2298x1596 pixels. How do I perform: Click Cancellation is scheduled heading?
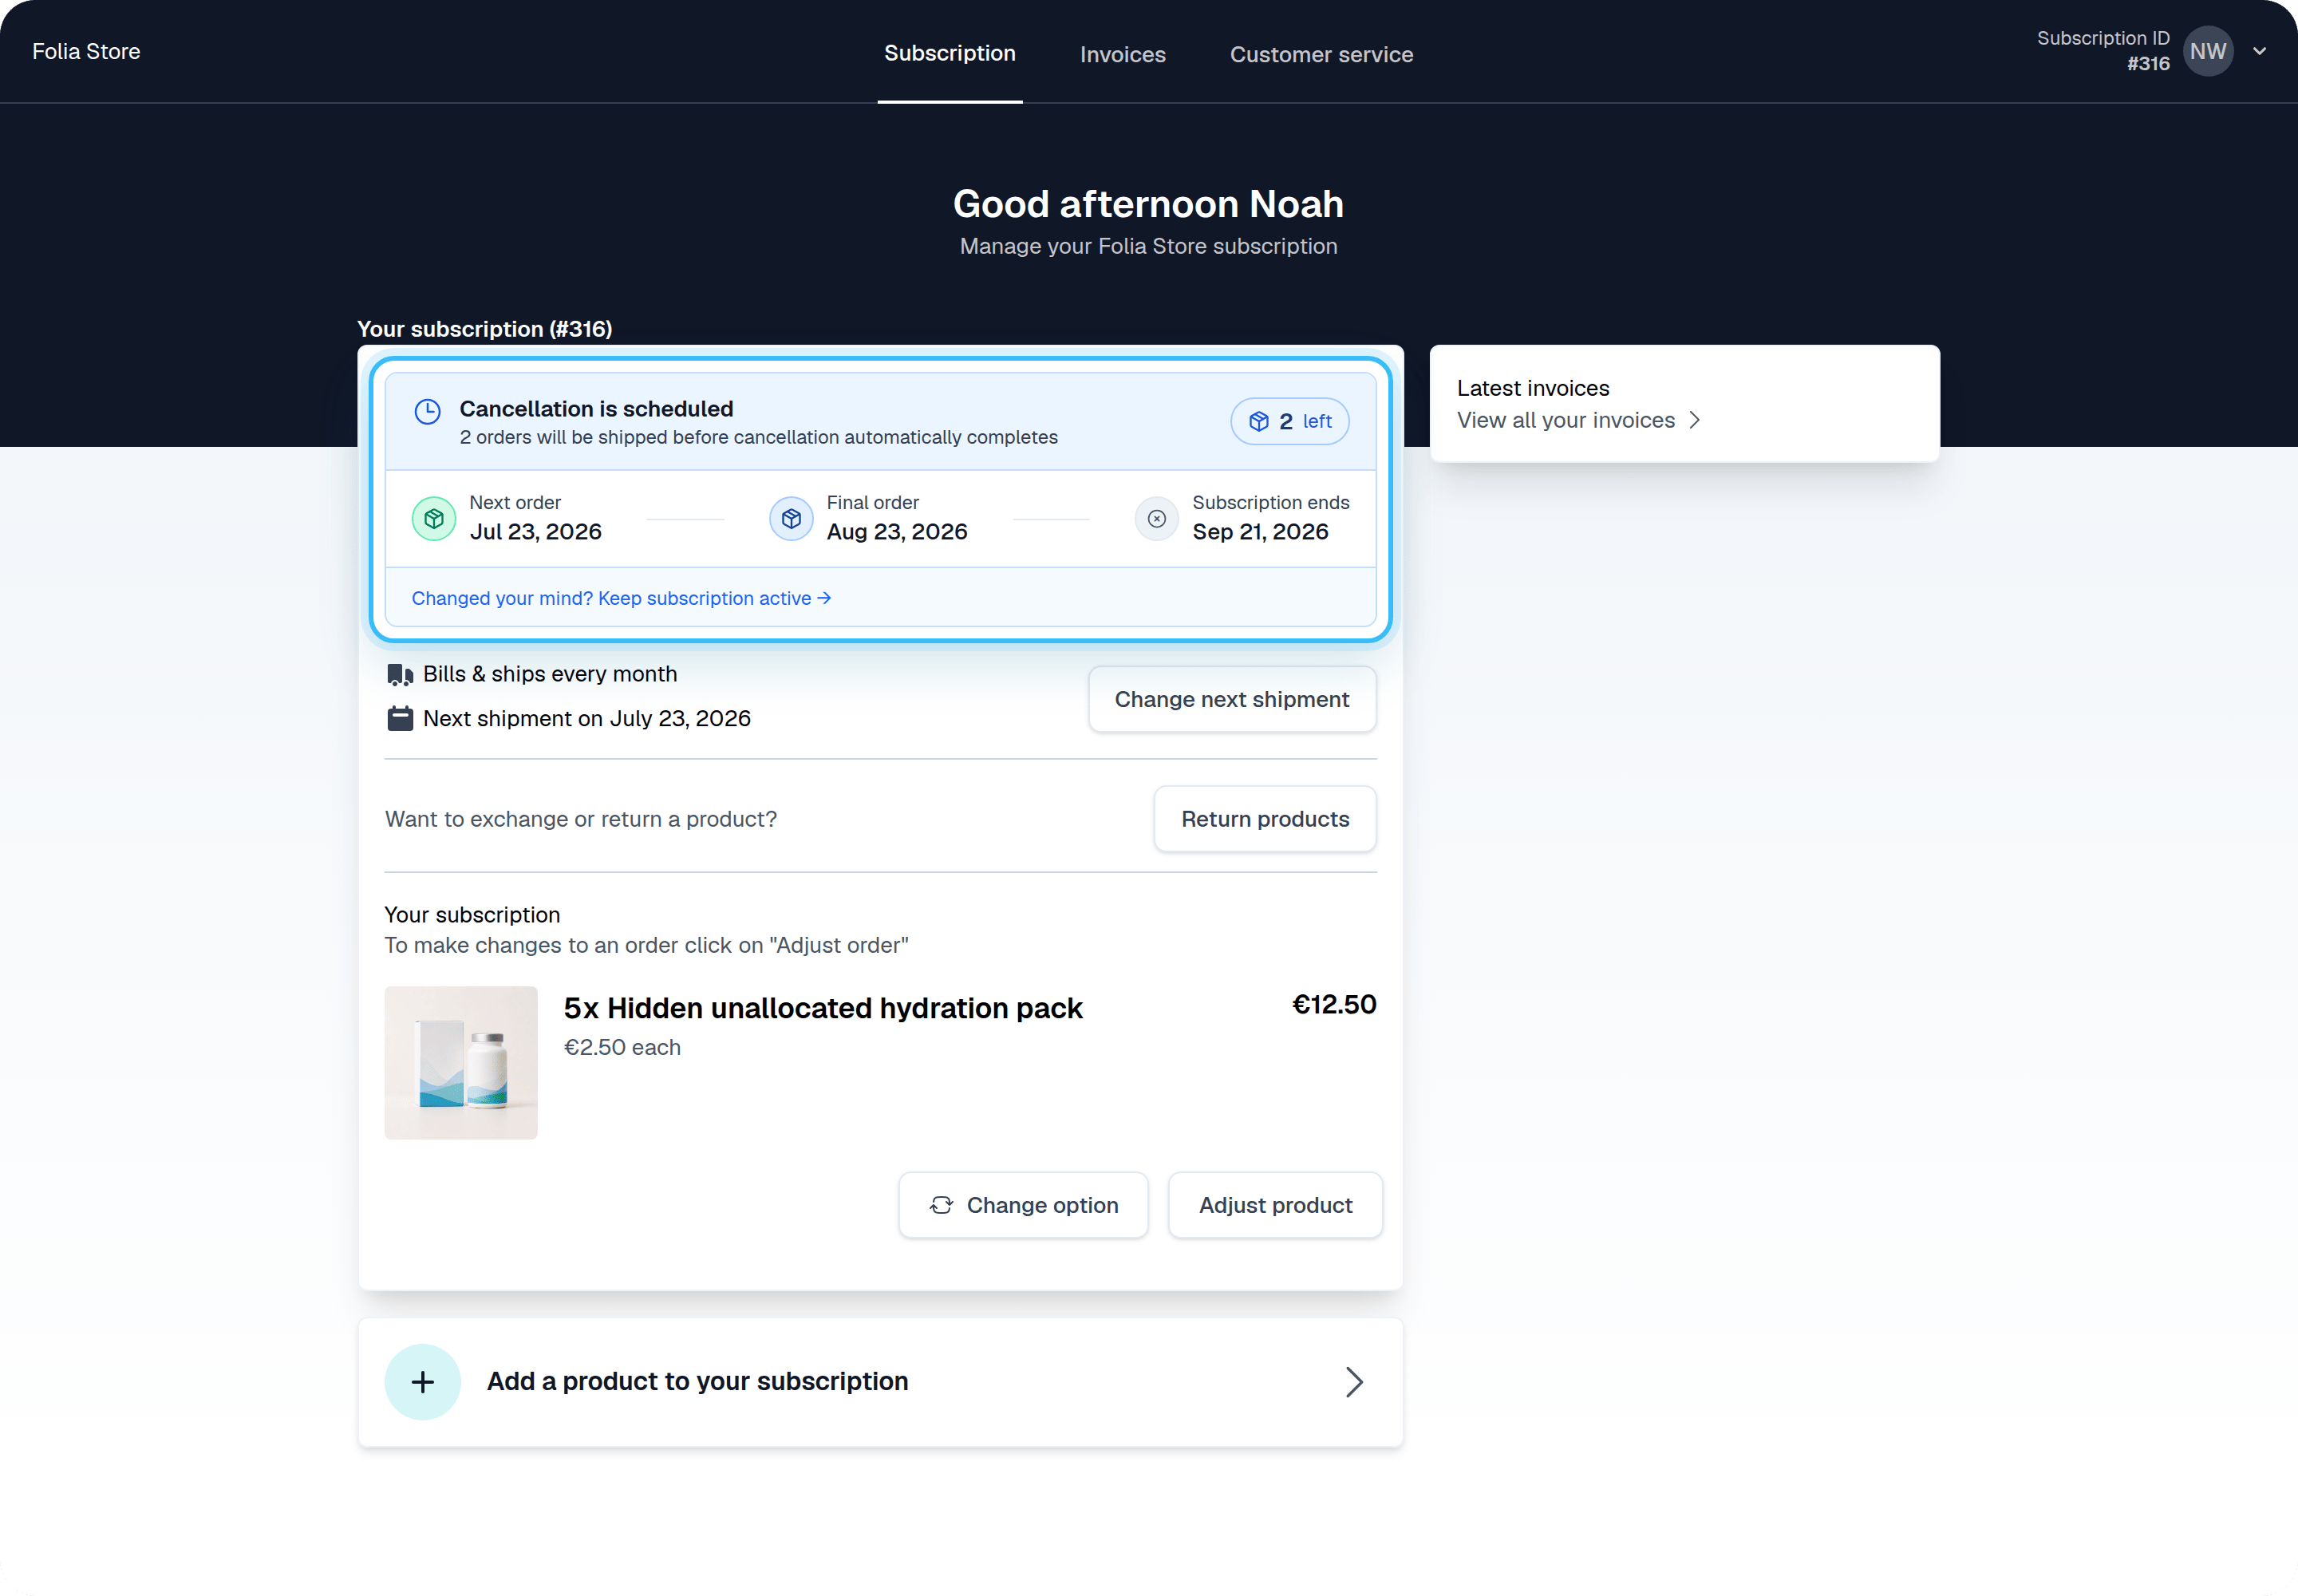tap(596, 408)
